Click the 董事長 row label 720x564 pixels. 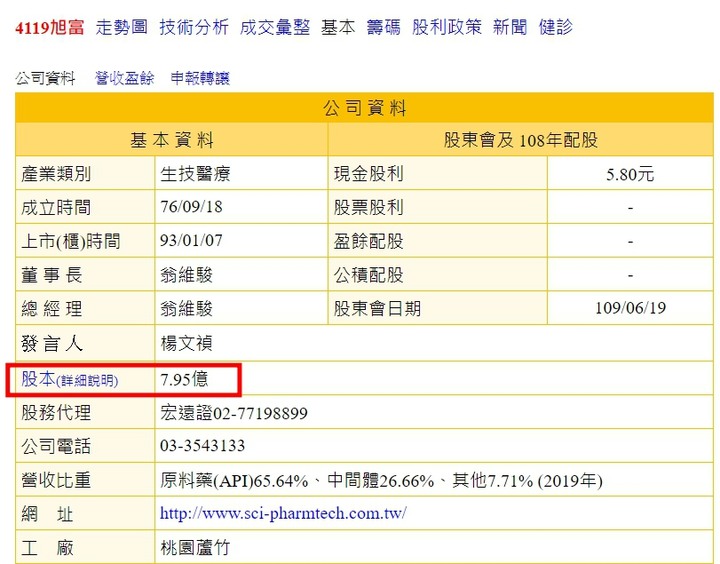point(51,275)
